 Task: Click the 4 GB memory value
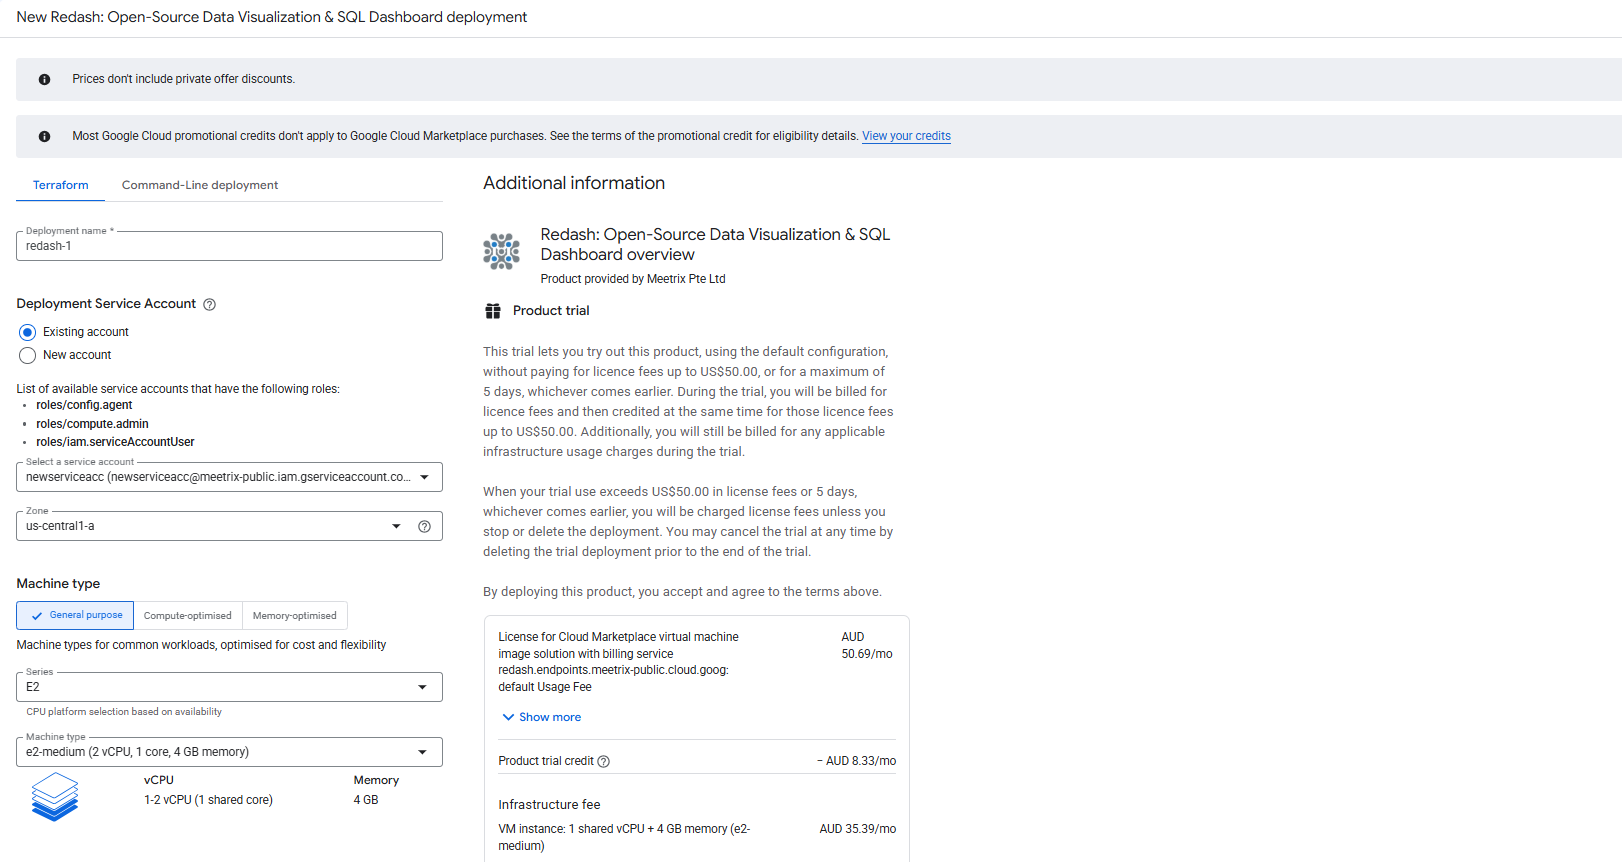(366, 800)
